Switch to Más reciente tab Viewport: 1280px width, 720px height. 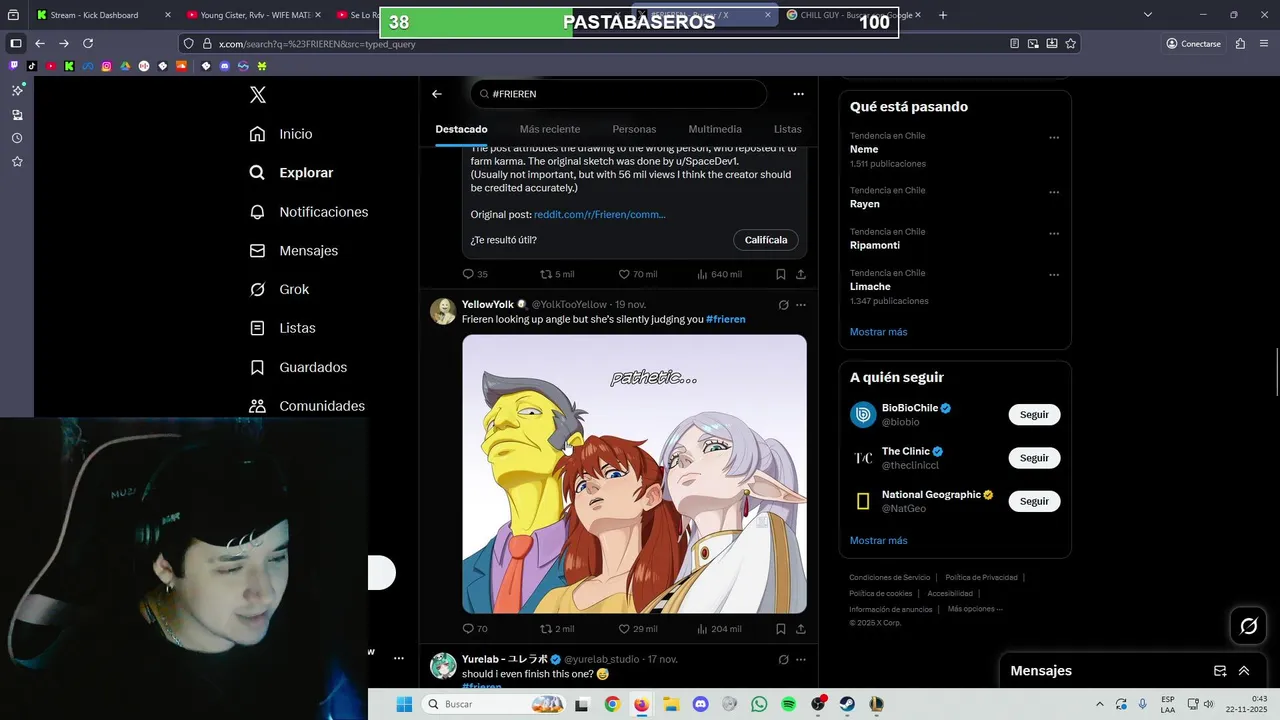click(x=550, y=129)
